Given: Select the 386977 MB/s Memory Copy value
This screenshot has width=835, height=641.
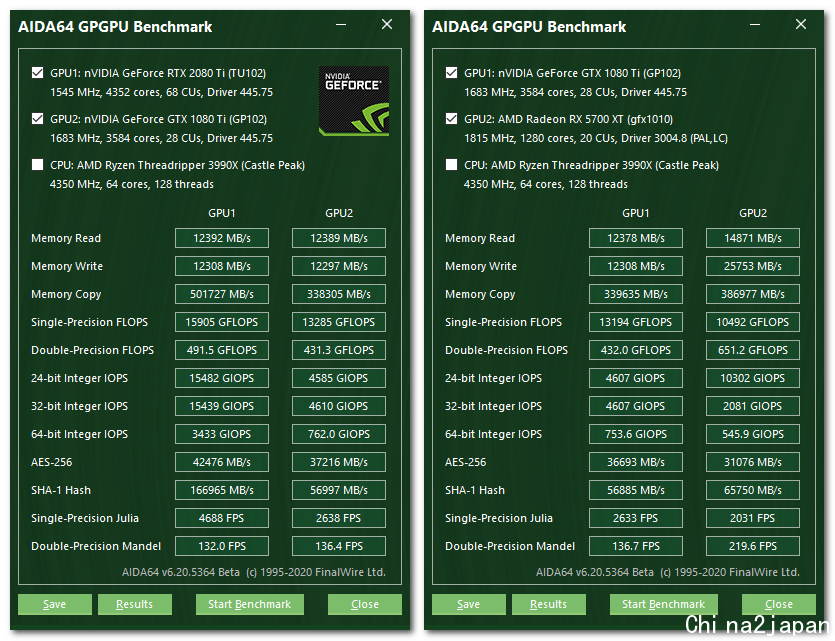Looking at the screenshot, I should point(752,294).
